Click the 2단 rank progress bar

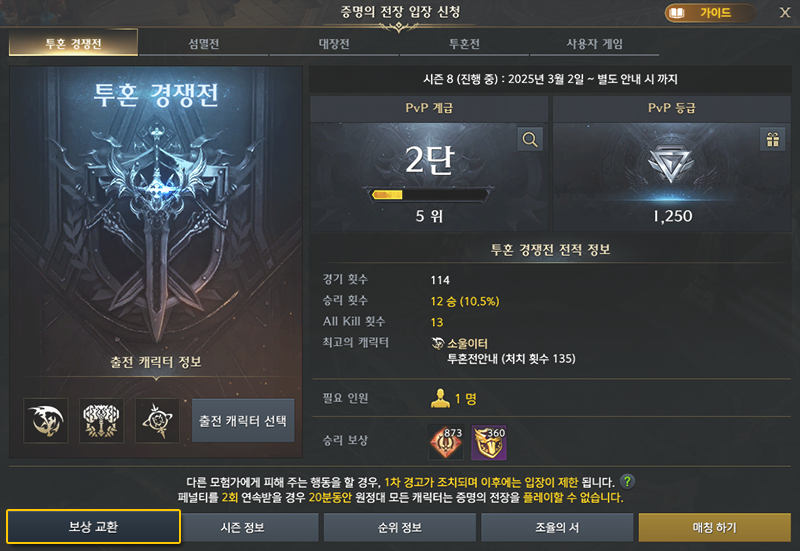429,194
